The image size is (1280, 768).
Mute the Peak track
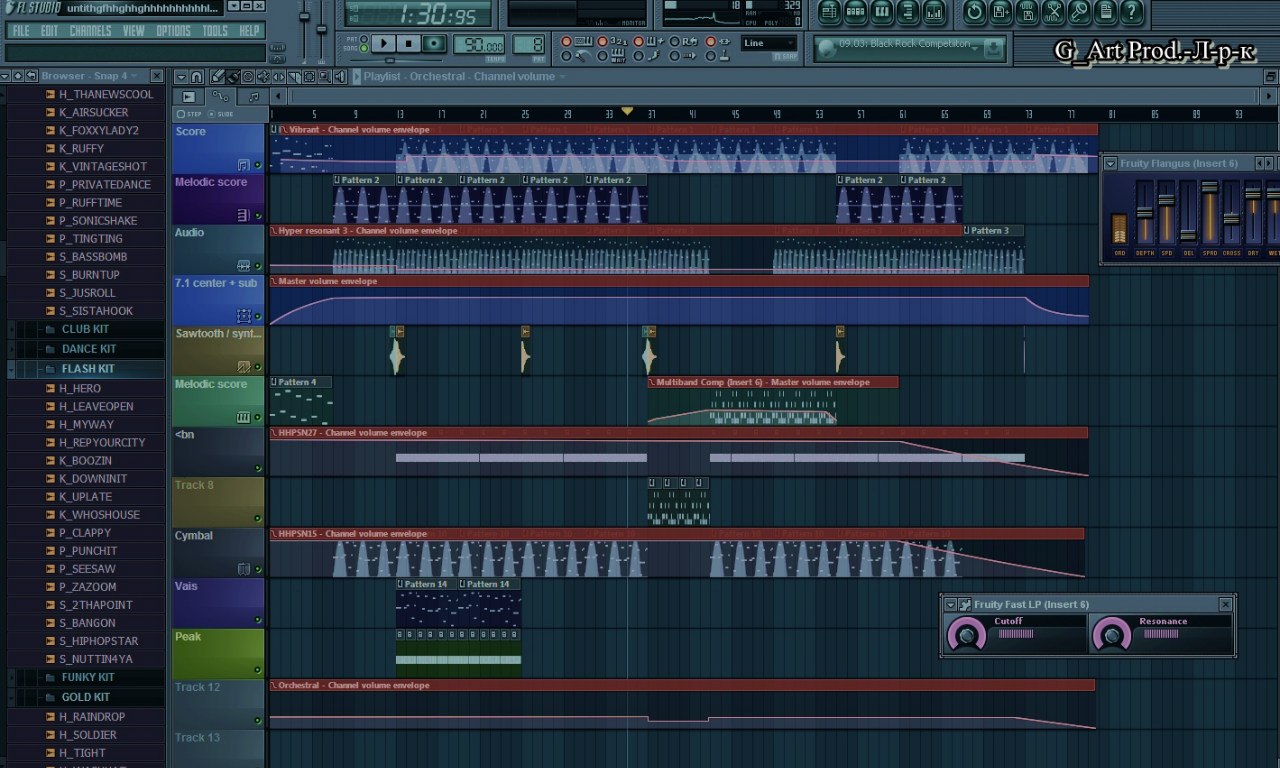pos(258,671)
